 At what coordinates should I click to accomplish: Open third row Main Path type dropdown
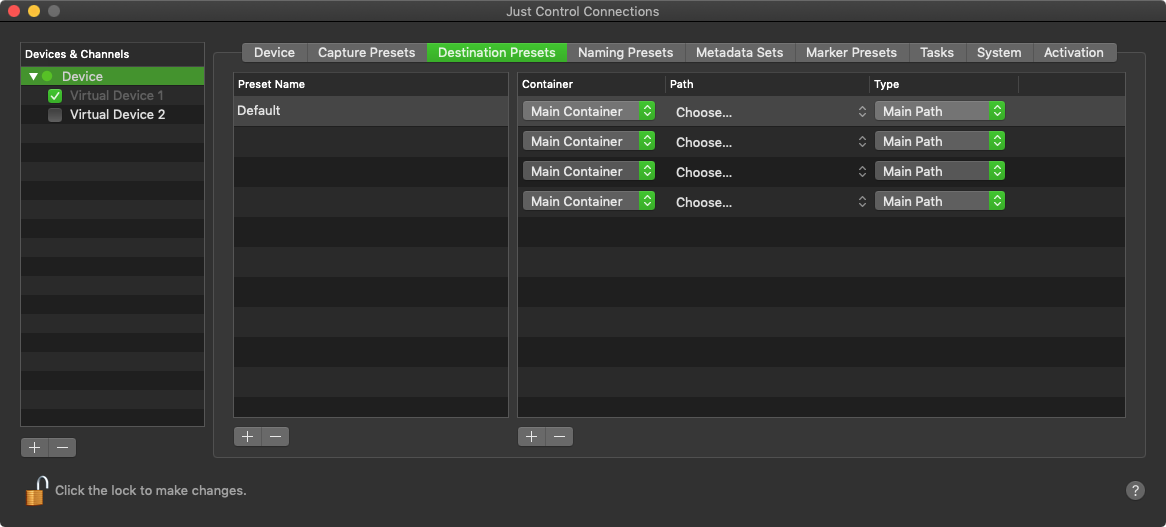pyautogui.click(x=940, y=171)
